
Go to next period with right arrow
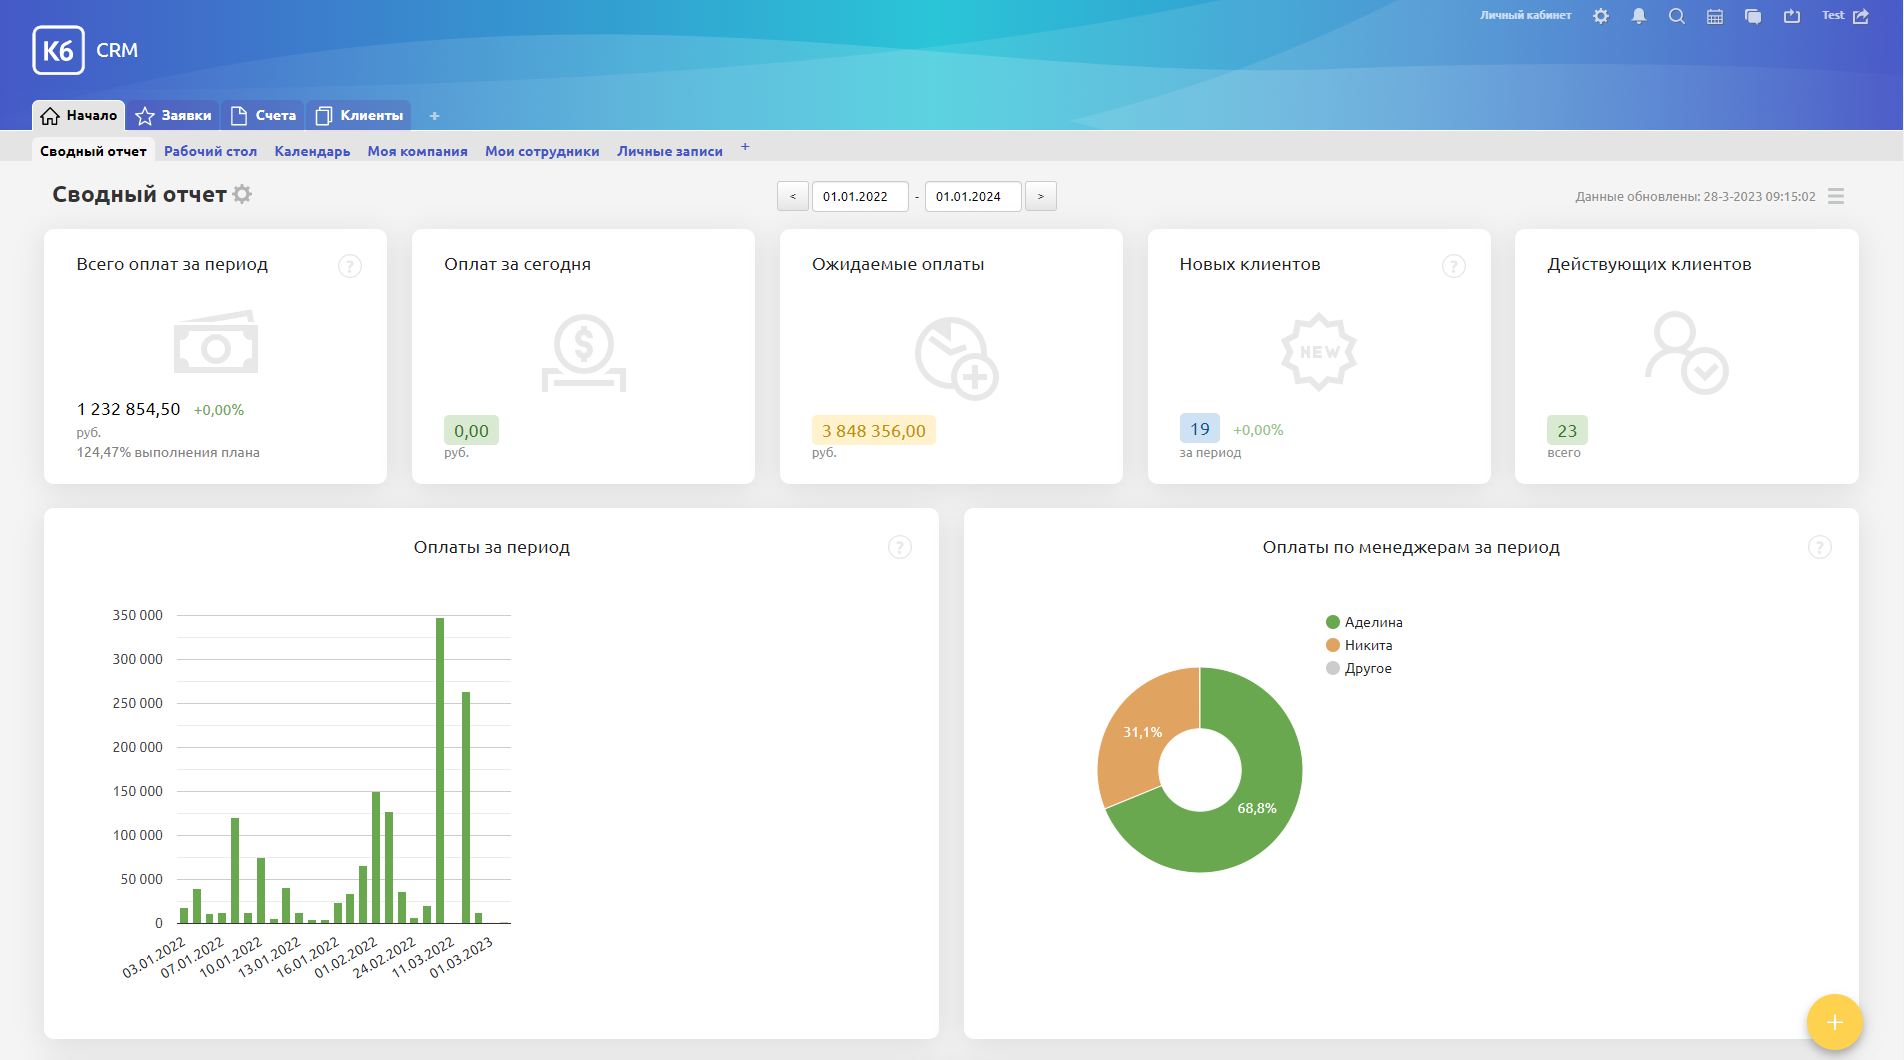(x=1041, y=196)
